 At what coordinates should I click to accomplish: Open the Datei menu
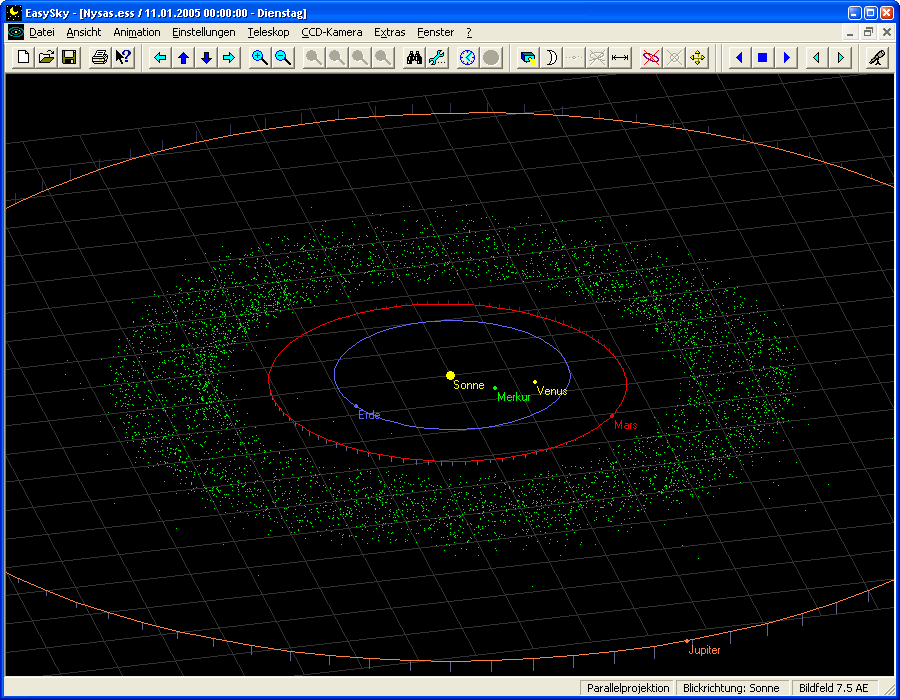(x=42, y=32)
